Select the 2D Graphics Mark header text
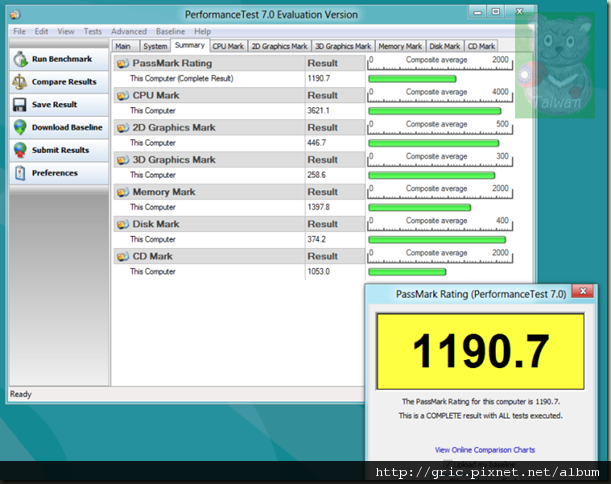611x484 pixels. pyautogui.click(x=174, y=128)
